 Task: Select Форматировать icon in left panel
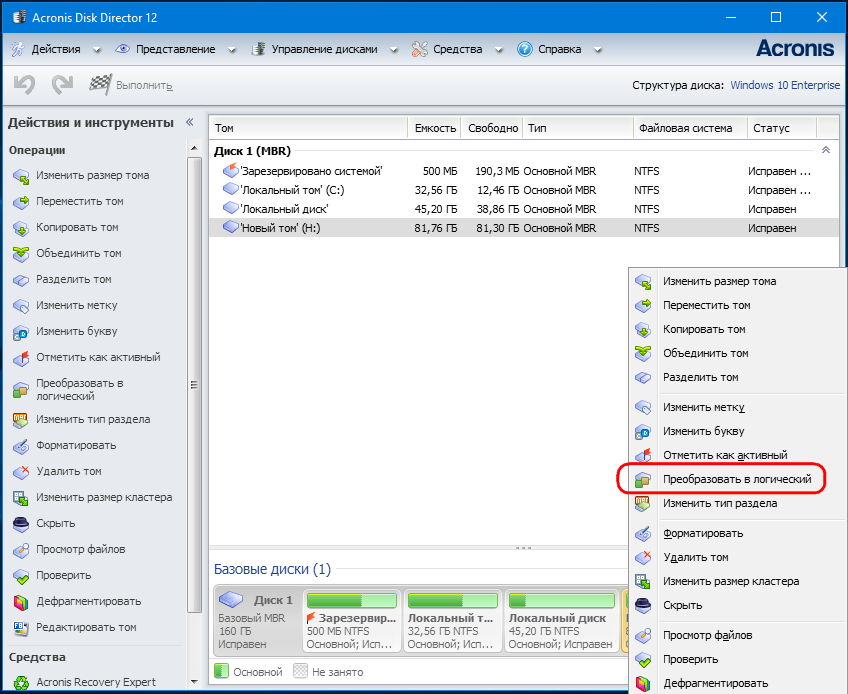(21, 446)
